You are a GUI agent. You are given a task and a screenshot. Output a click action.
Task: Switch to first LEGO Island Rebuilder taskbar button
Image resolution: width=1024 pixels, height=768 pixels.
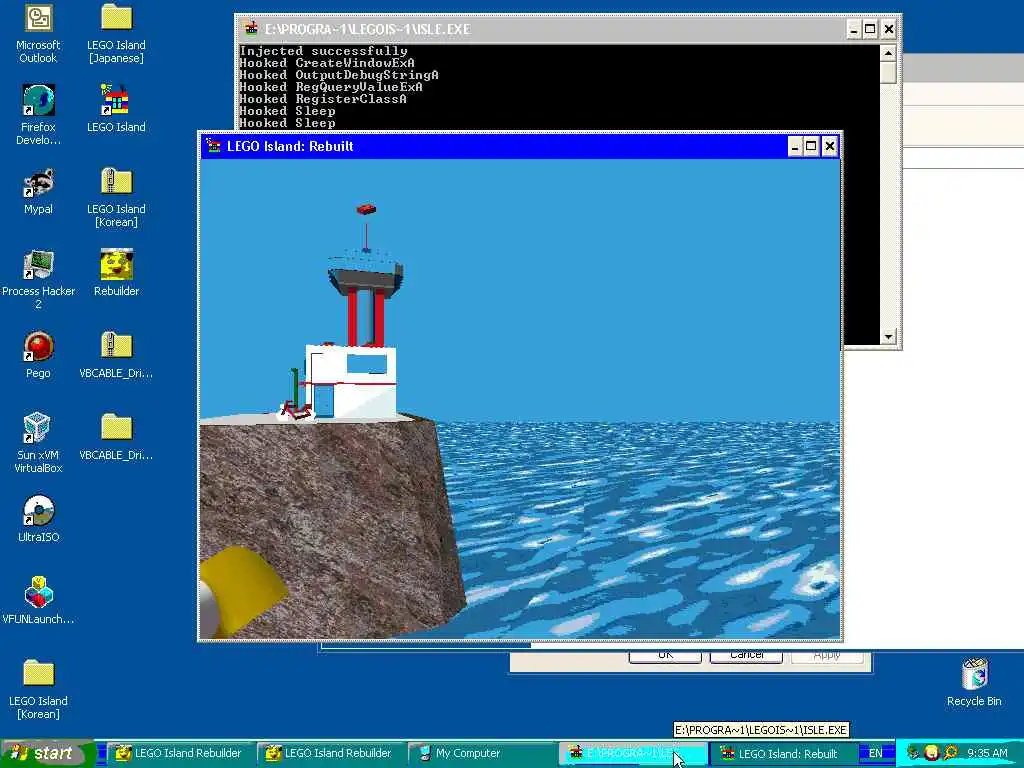coord(181,753)
